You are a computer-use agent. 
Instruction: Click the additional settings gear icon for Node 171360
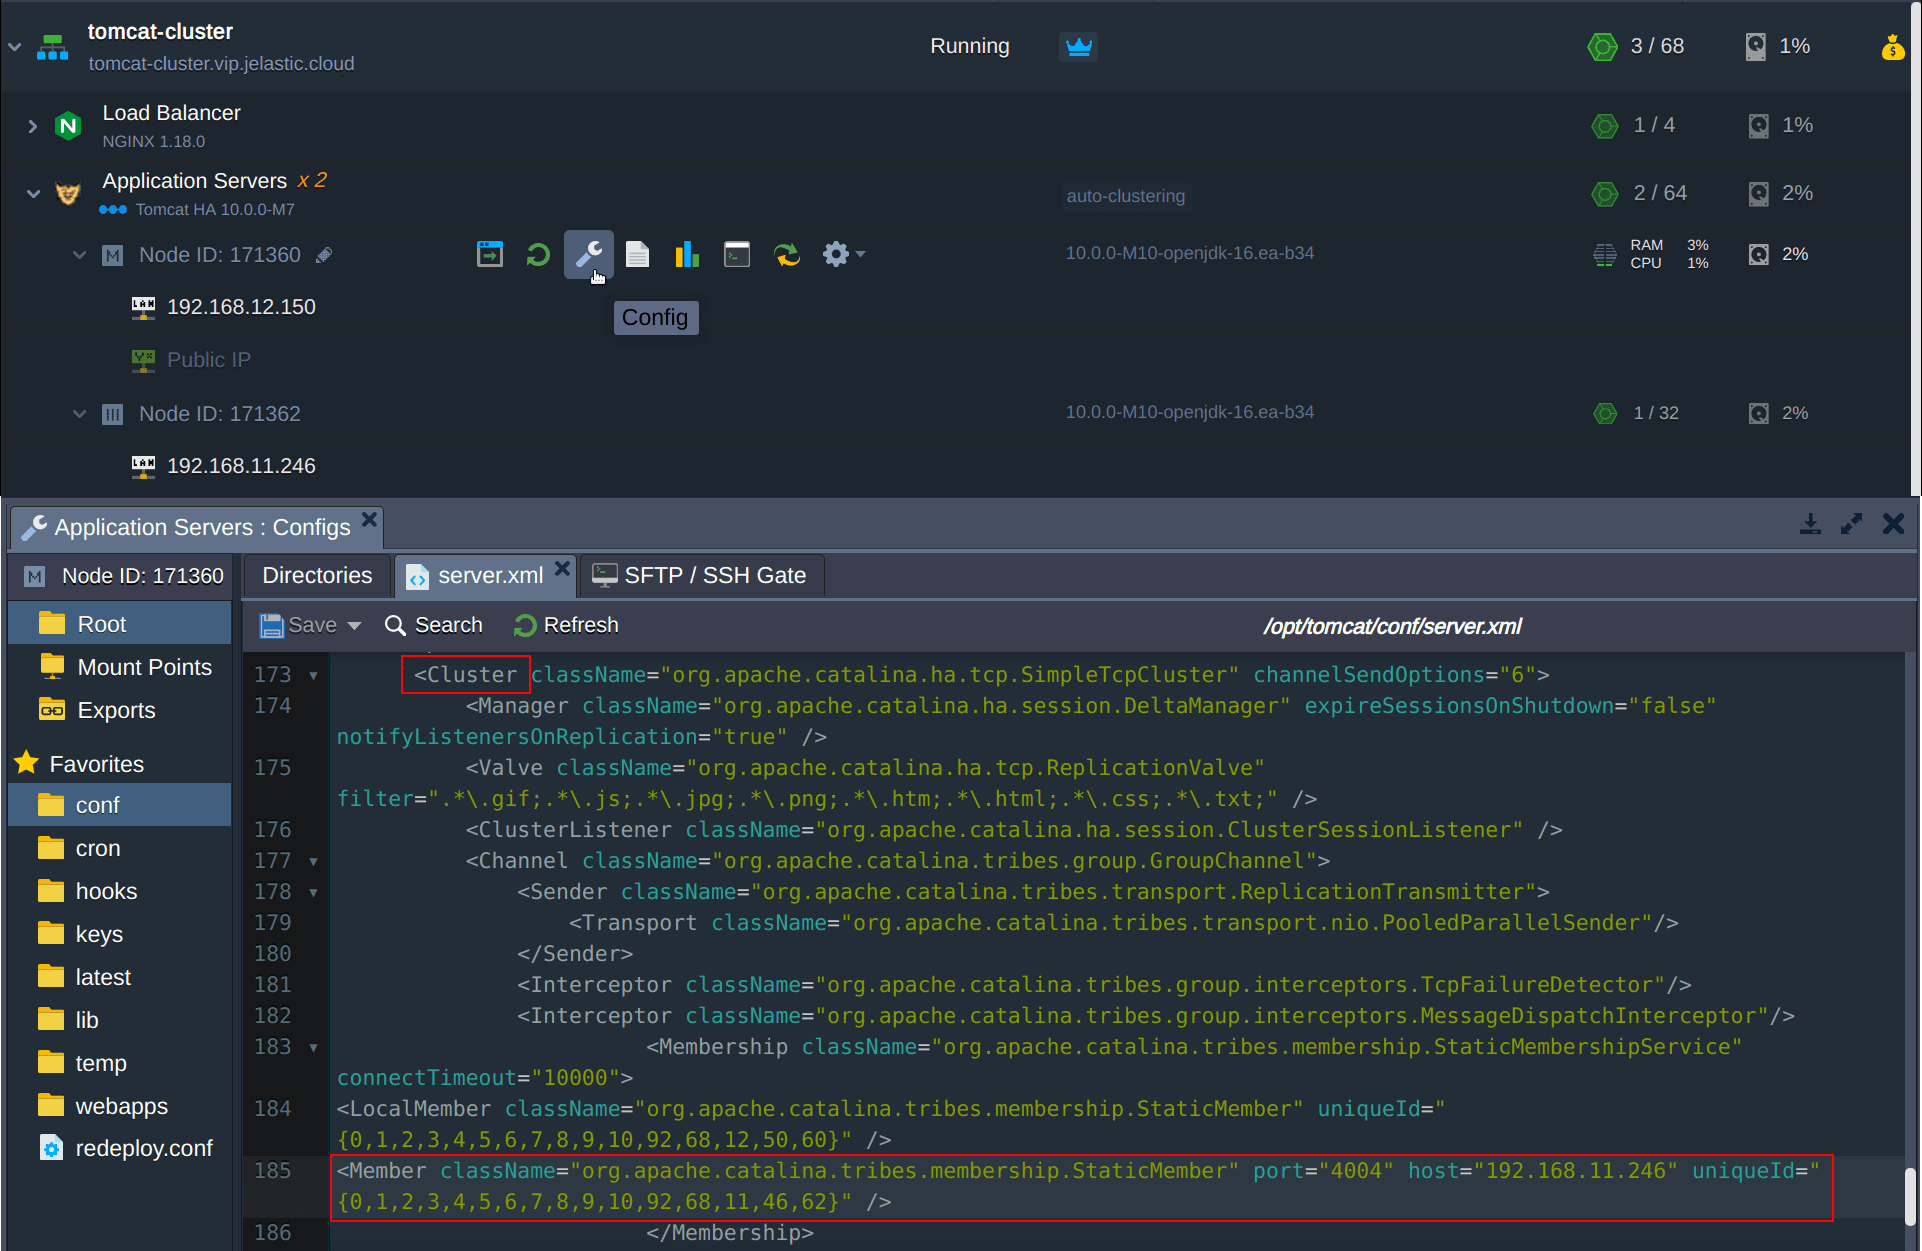tap(836, 254)
